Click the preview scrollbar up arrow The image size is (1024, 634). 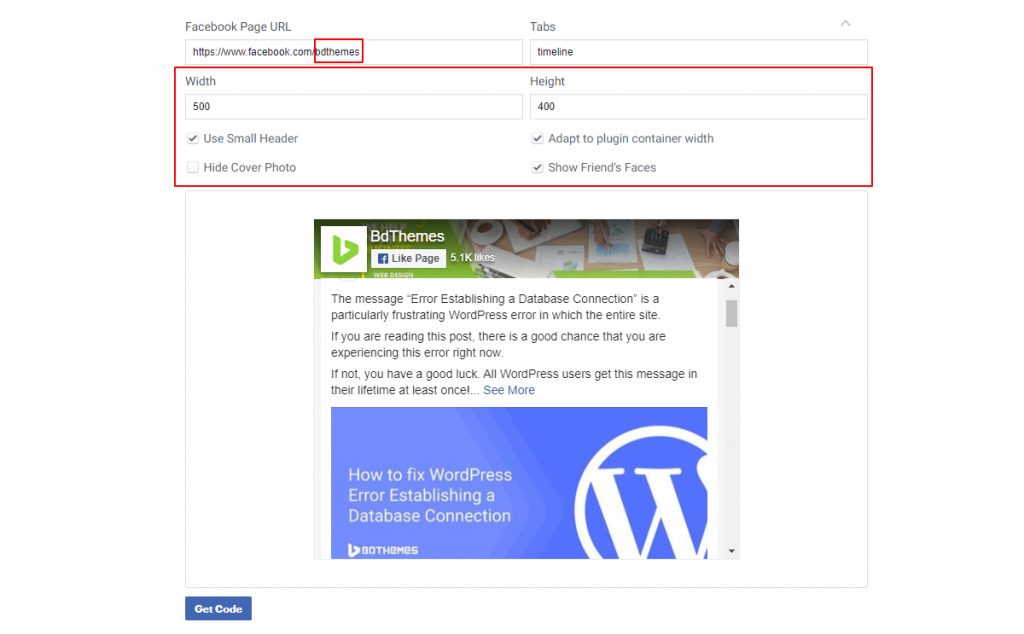732,286
